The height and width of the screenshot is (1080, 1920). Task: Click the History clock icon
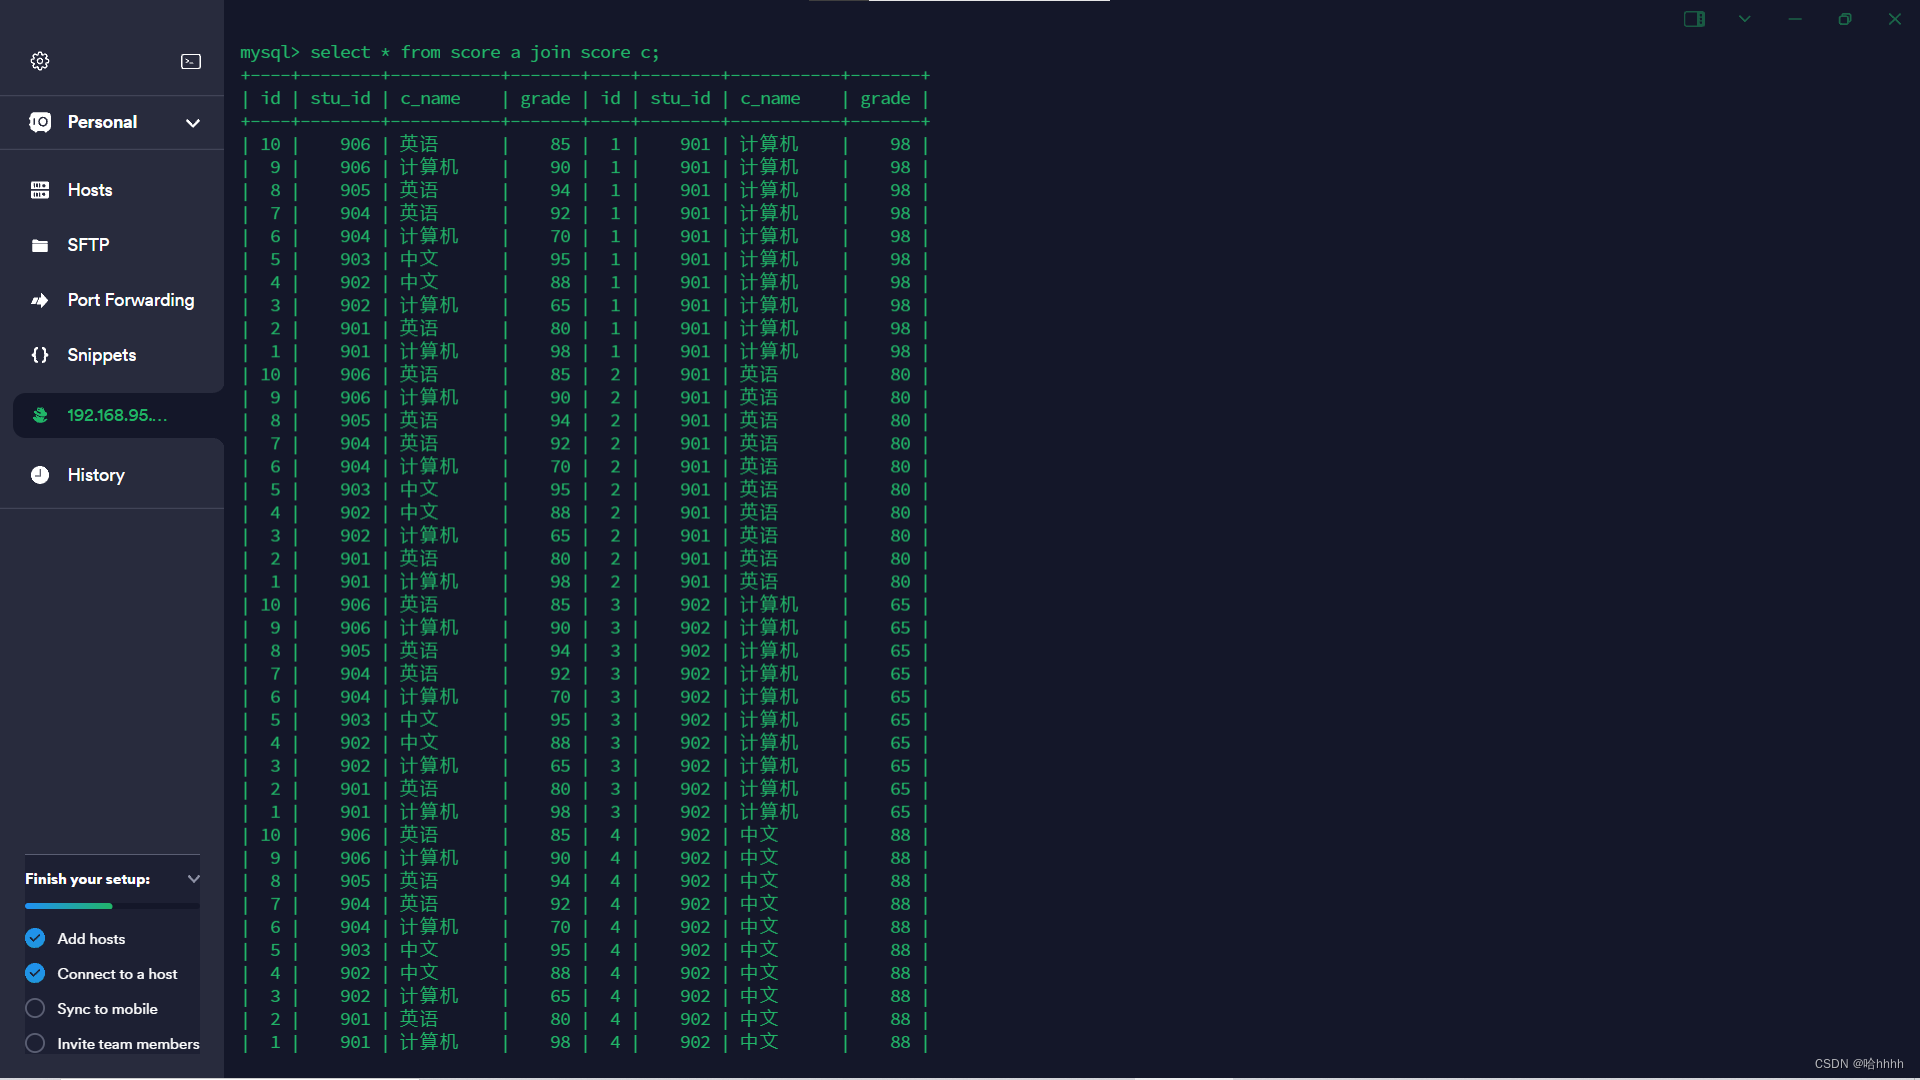click(x=40, y=475)
